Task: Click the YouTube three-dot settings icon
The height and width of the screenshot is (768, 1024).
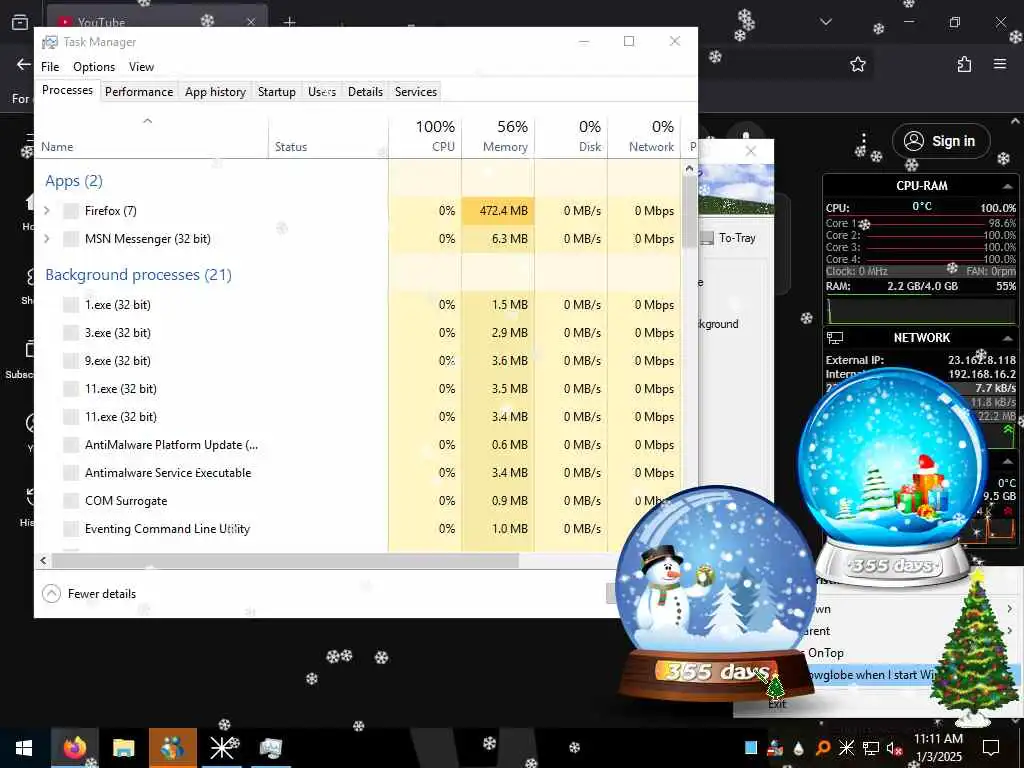Action: tap(863, 141)
